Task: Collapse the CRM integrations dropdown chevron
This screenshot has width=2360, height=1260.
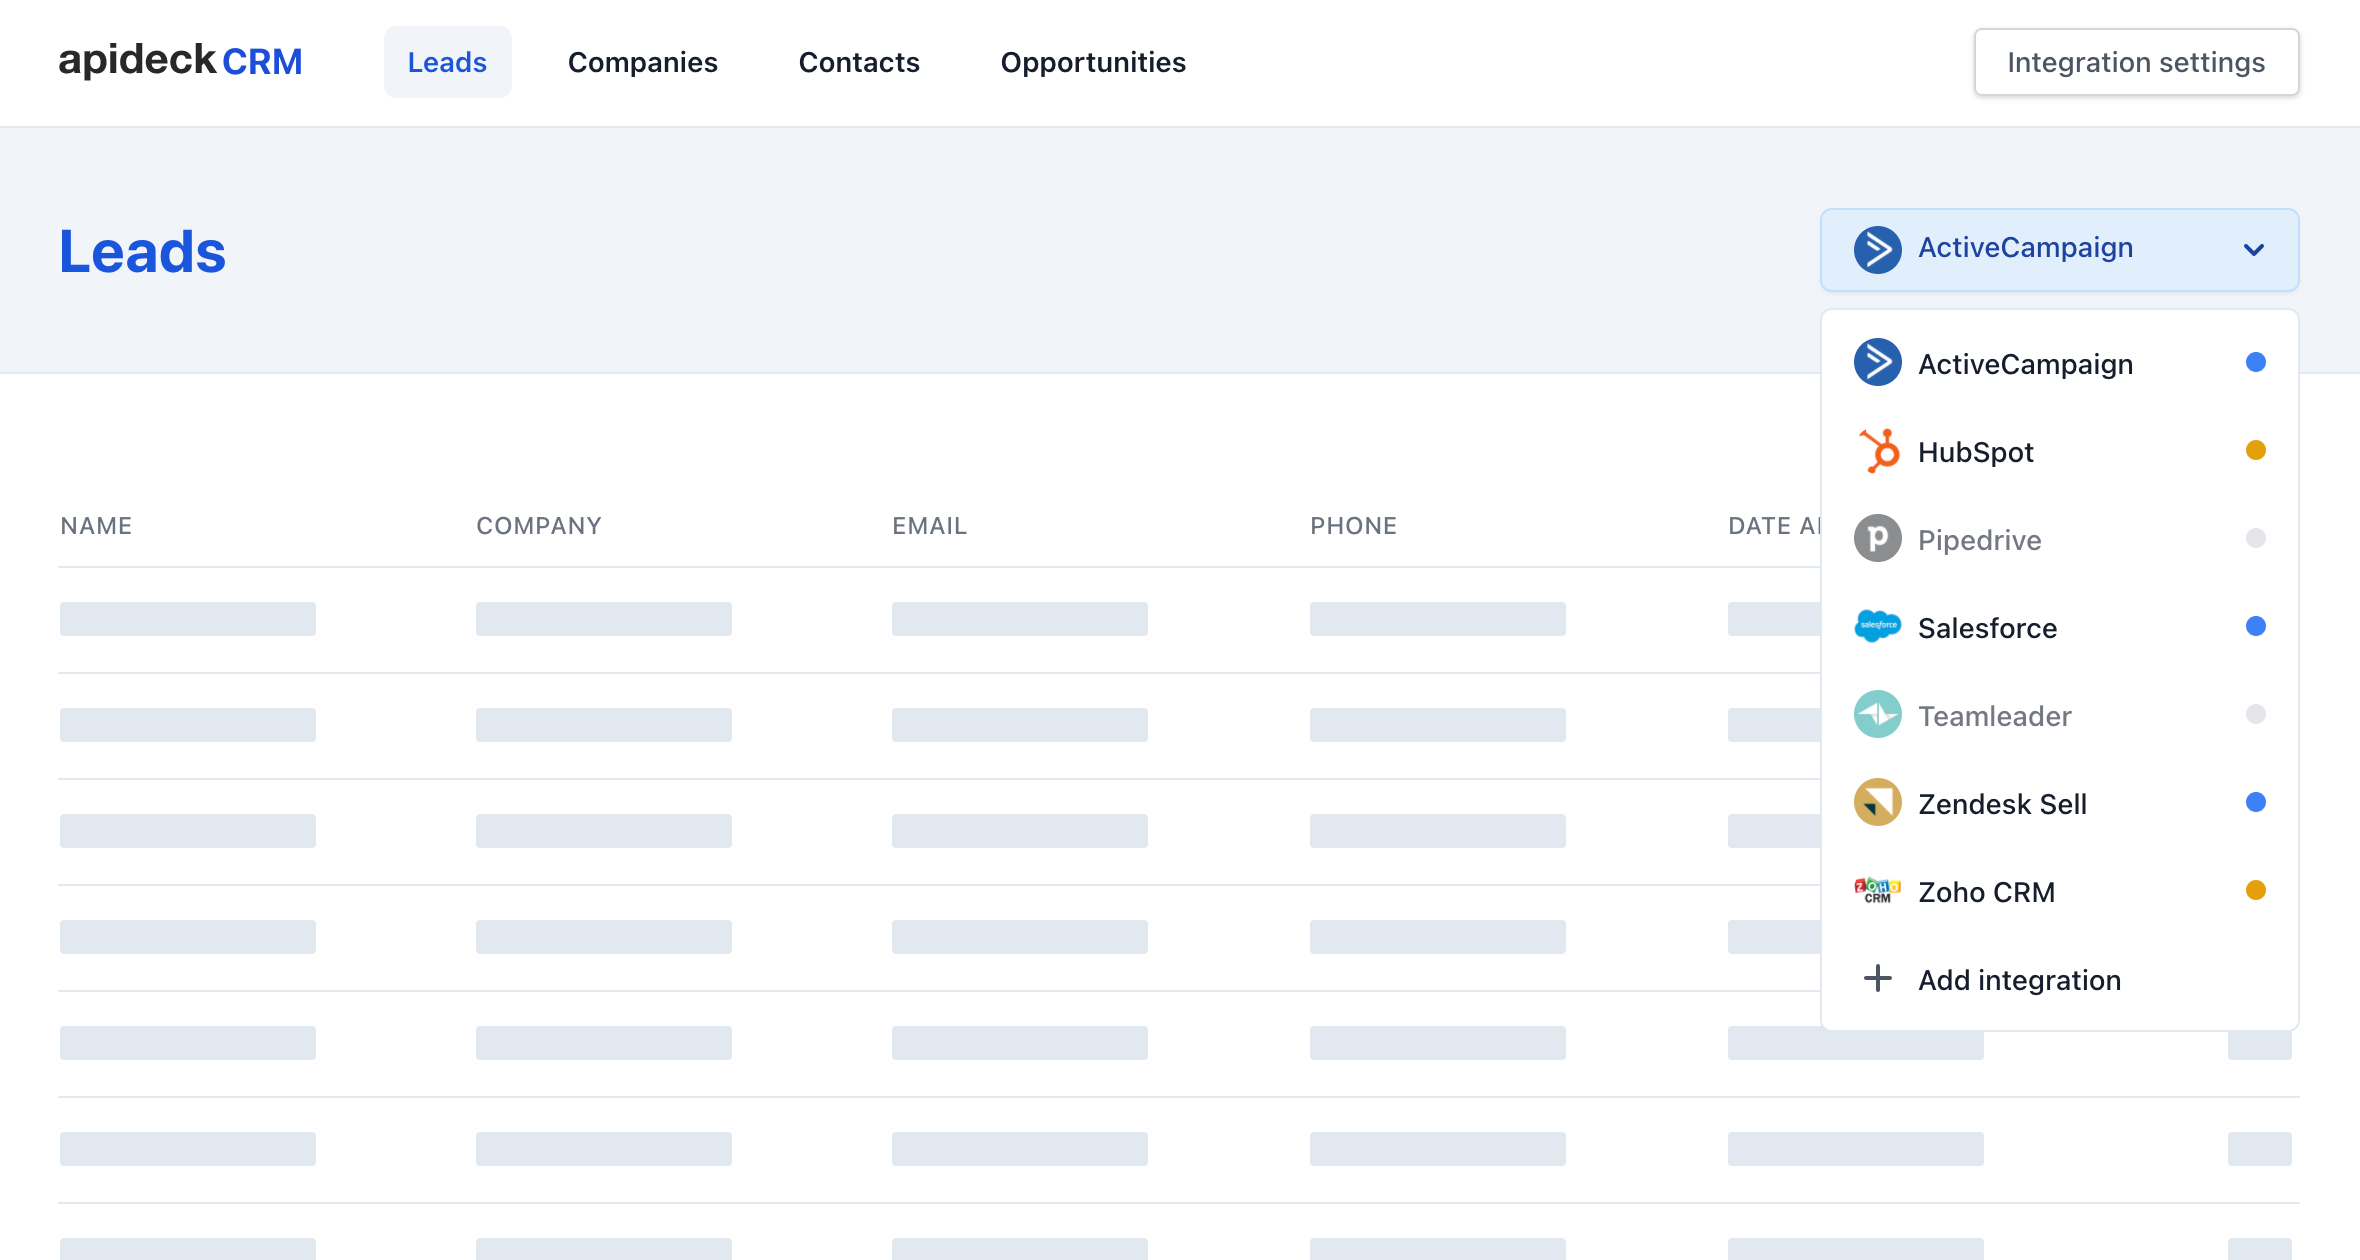Action: point(2254,250)
